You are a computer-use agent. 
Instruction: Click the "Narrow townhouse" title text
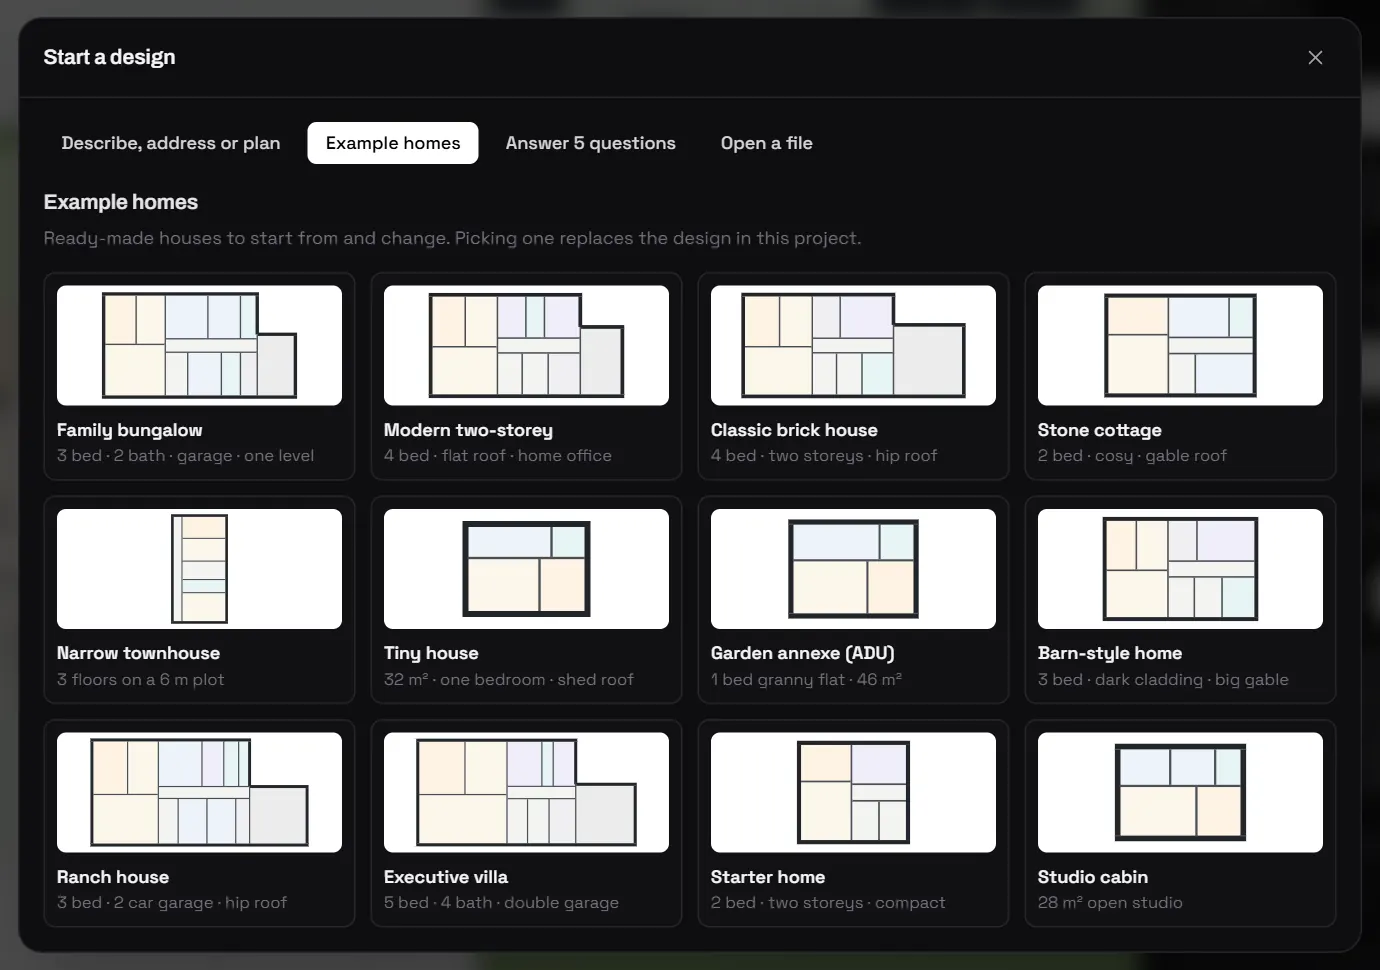[x=138, y=653]
